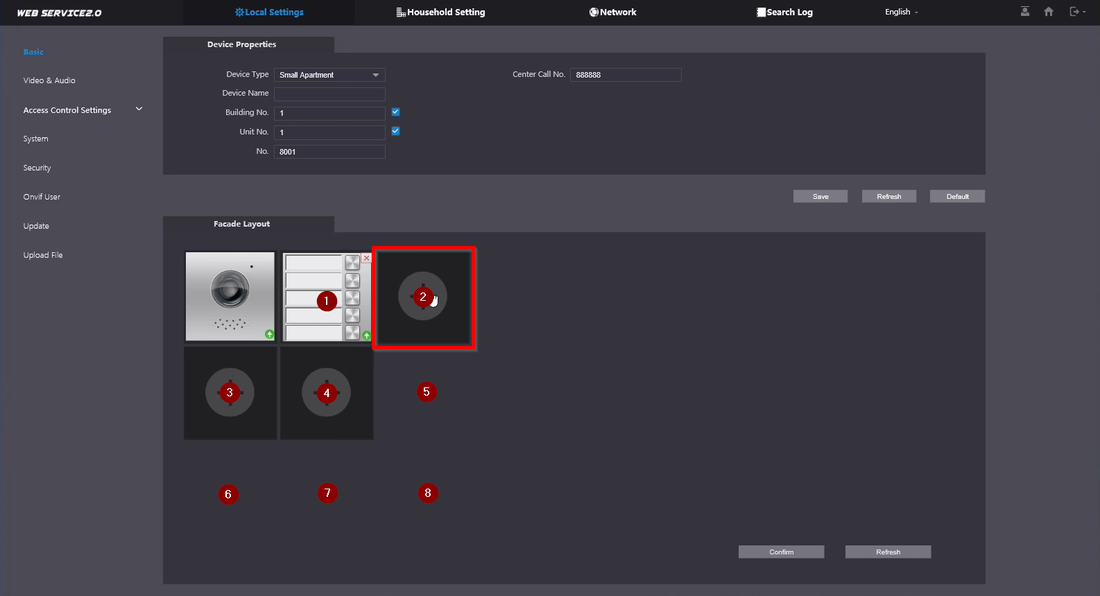Viewport: 1100px width, 596px height.
Task: Select the camera module thumbnail
Action: coord(230,296)
